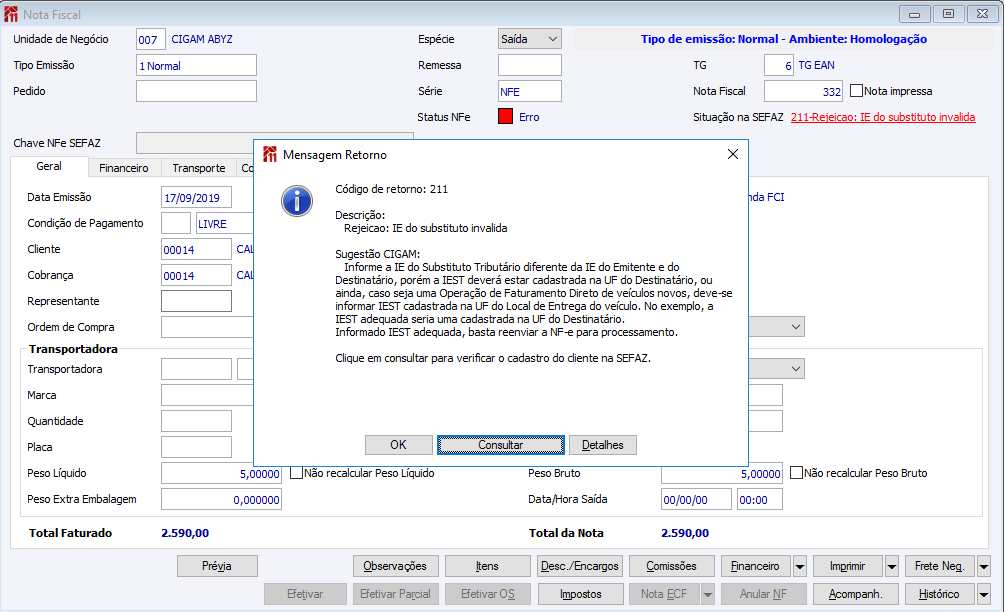This screenshot has height=612, width=1004.
Task: Expand the Imprimir button arrow
Action: (892, 566)
